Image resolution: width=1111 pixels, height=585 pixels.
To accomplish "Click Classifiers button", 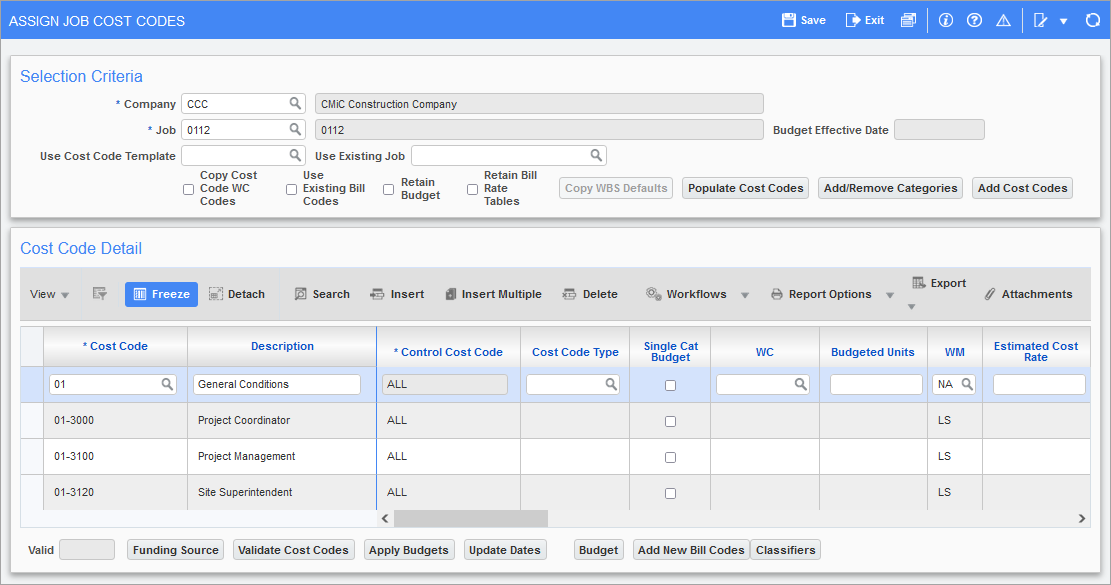I will [x=785, y=550].
